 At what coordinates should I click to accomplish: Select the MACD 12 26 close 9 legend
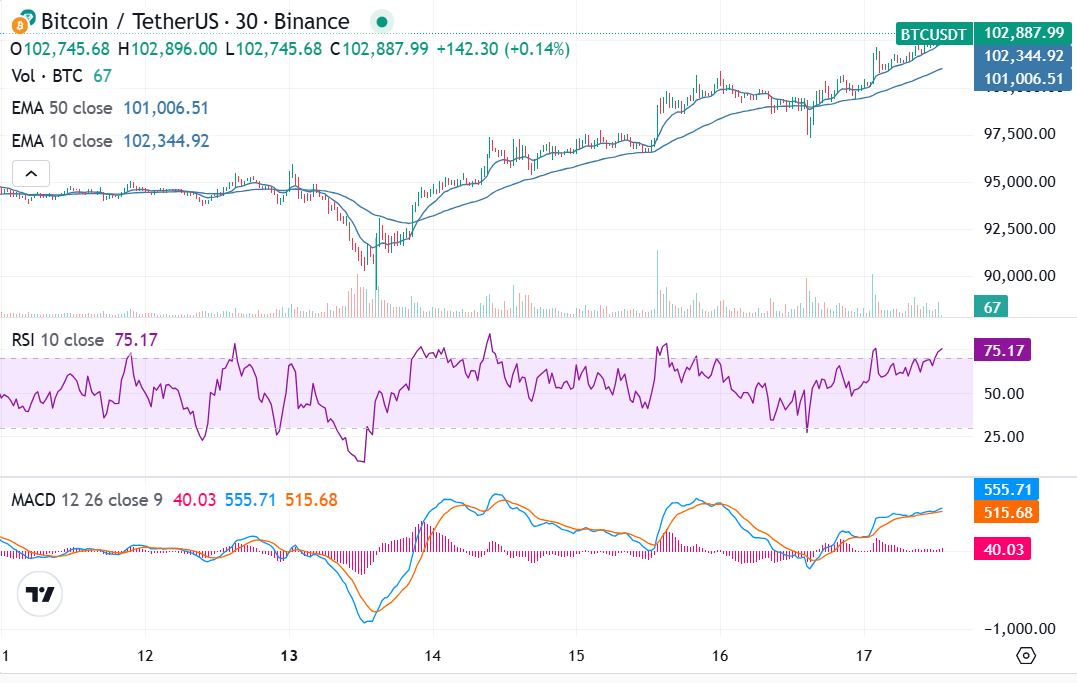click(87, 499)
